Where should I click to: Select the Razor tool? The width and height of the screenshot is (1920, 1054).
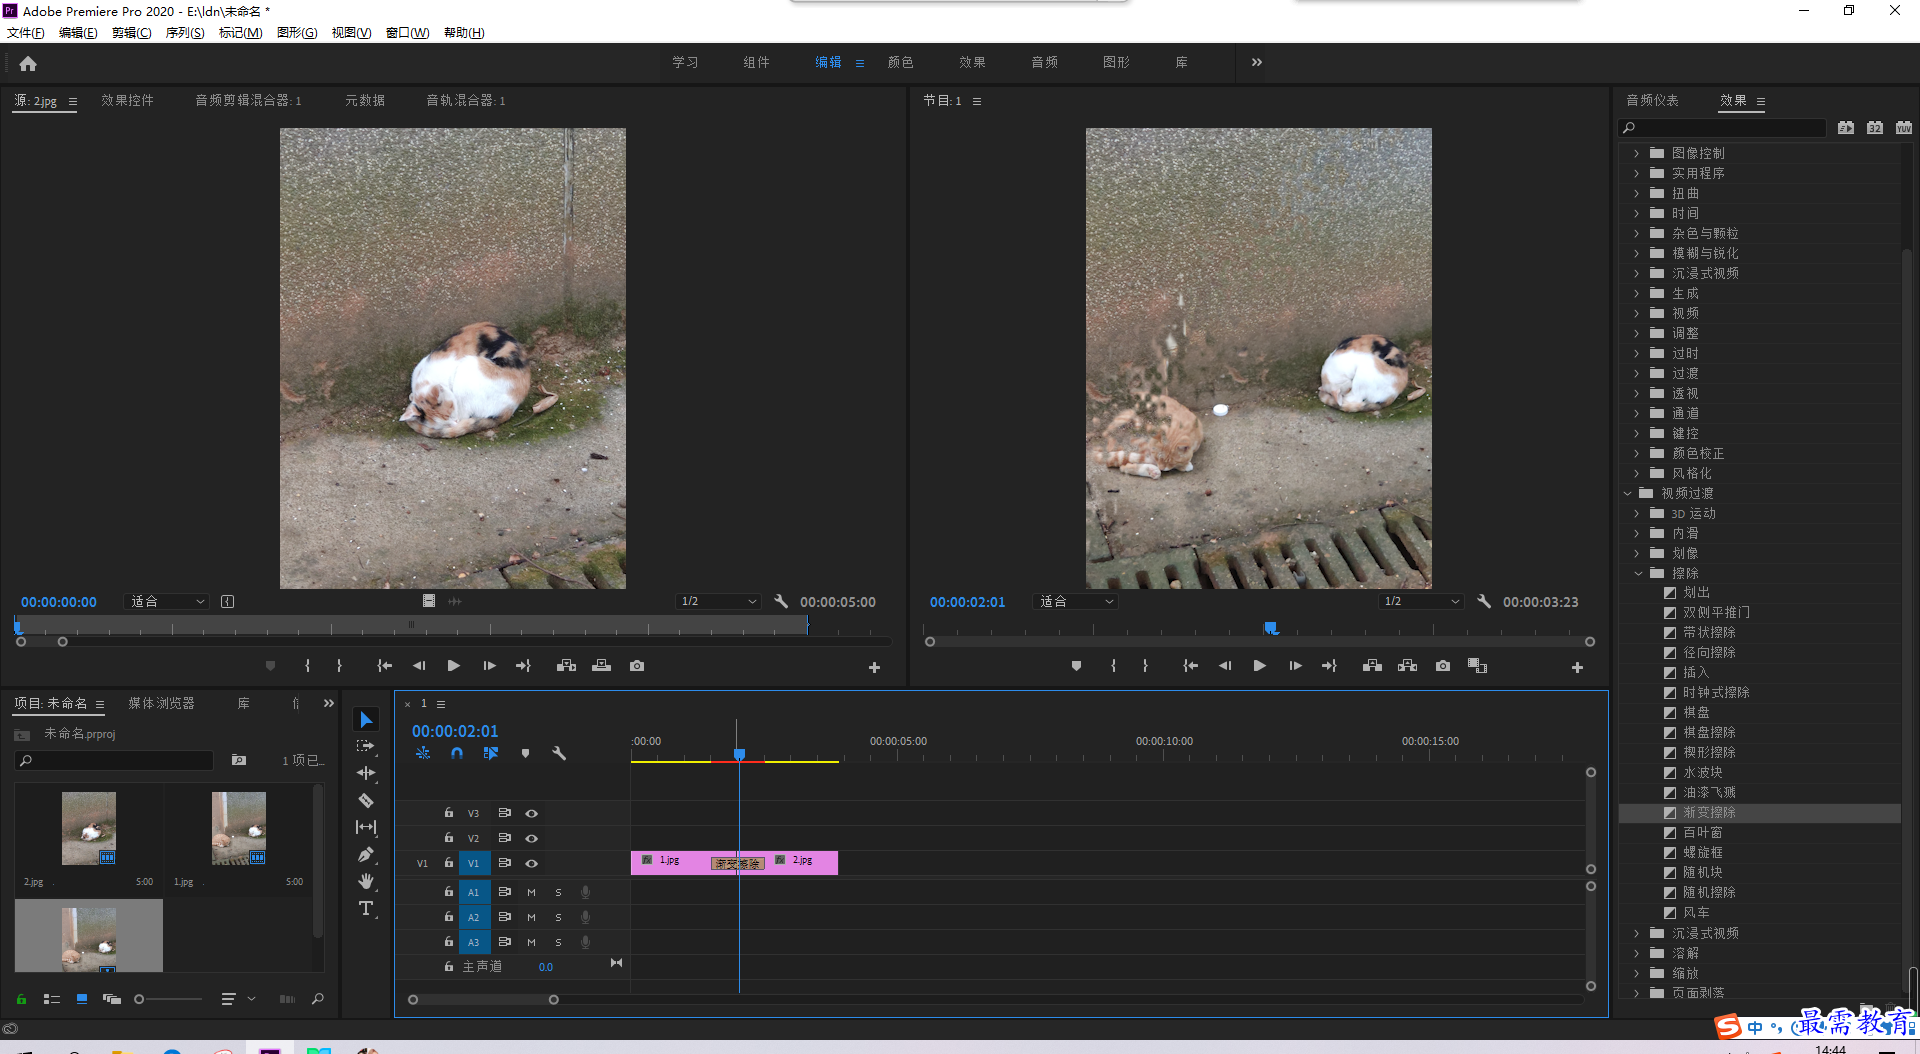click(x=366, y=800)
